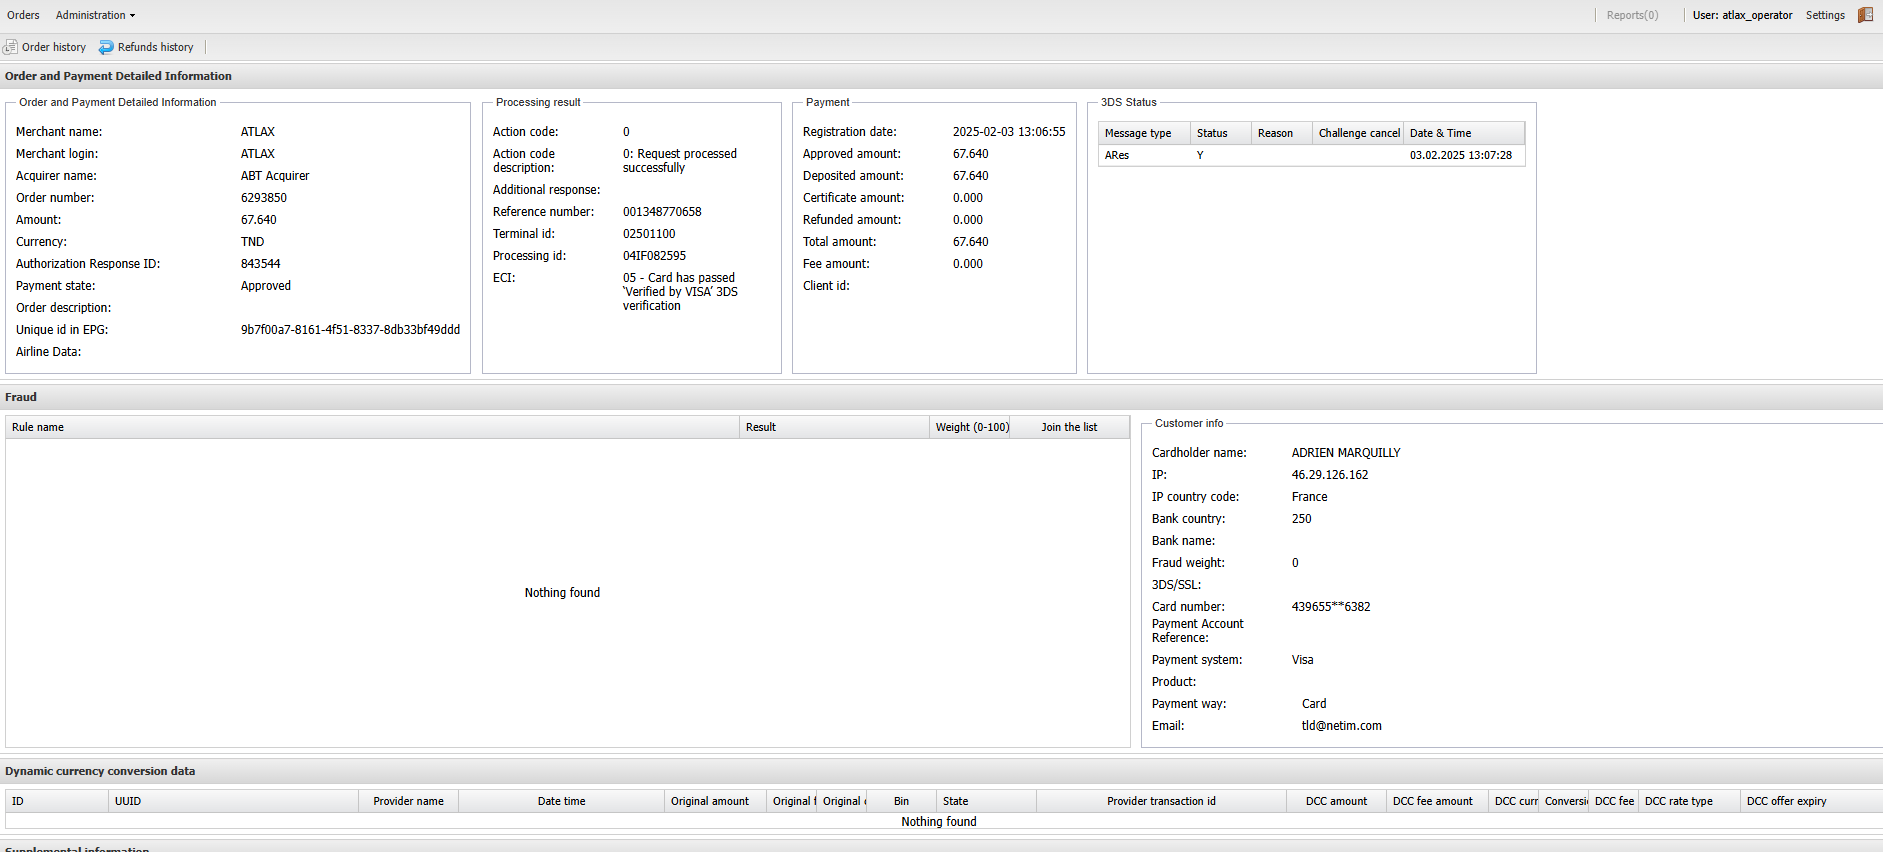This screenshot has width=1883, height=852.
Task: Expand the Administration dropdown menu
Action: 95,15
